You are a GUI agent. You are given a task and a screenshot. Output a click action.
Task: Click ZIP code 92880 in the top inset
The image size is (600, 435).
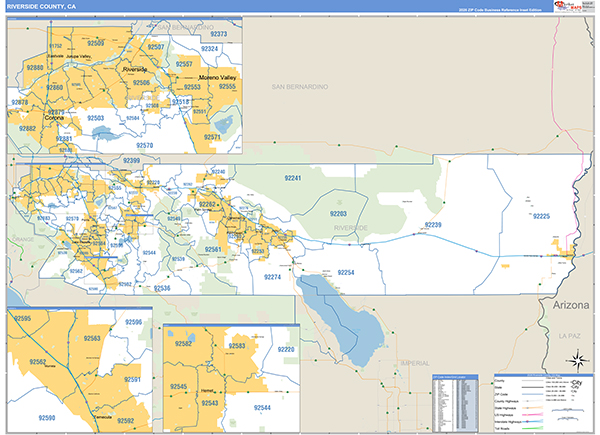tap(35, 68)
